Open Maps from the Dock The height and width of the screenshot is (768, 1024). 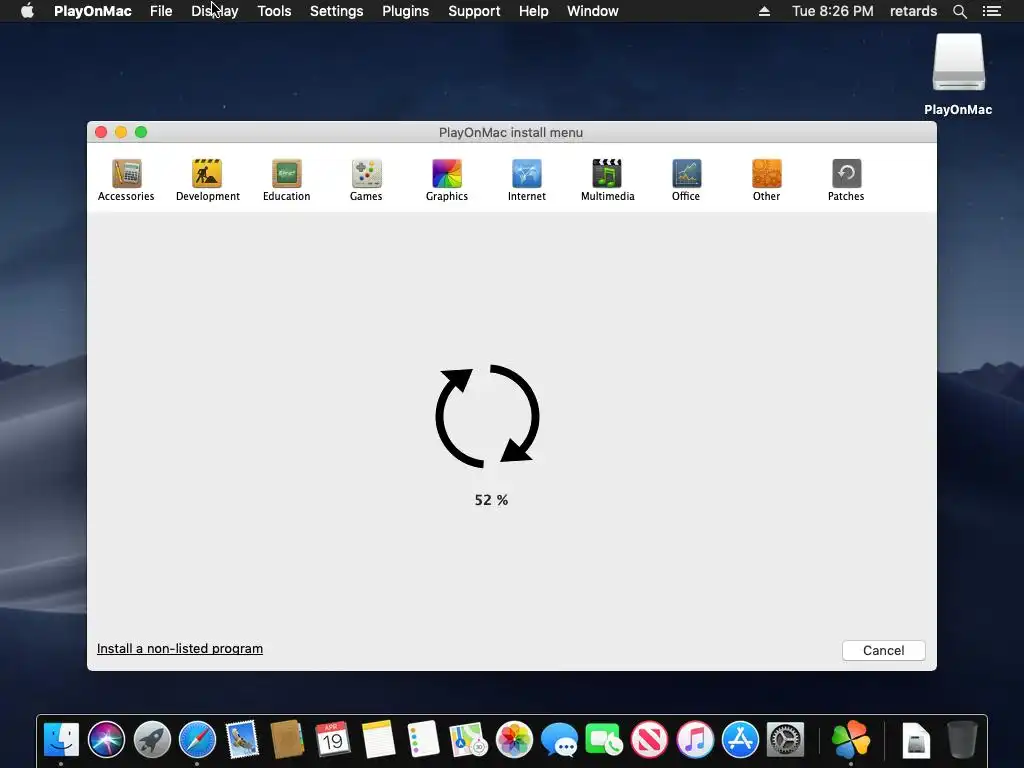tap(468, 739)
